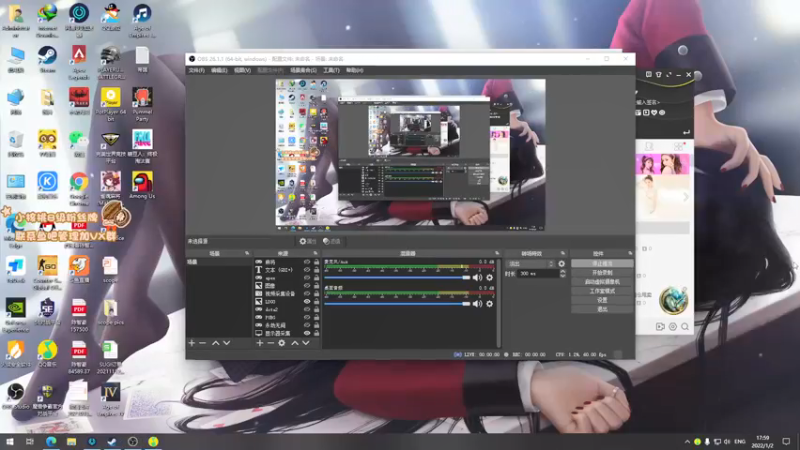
Task: Open the 文件(F) menu
Action: pos(196,70)
